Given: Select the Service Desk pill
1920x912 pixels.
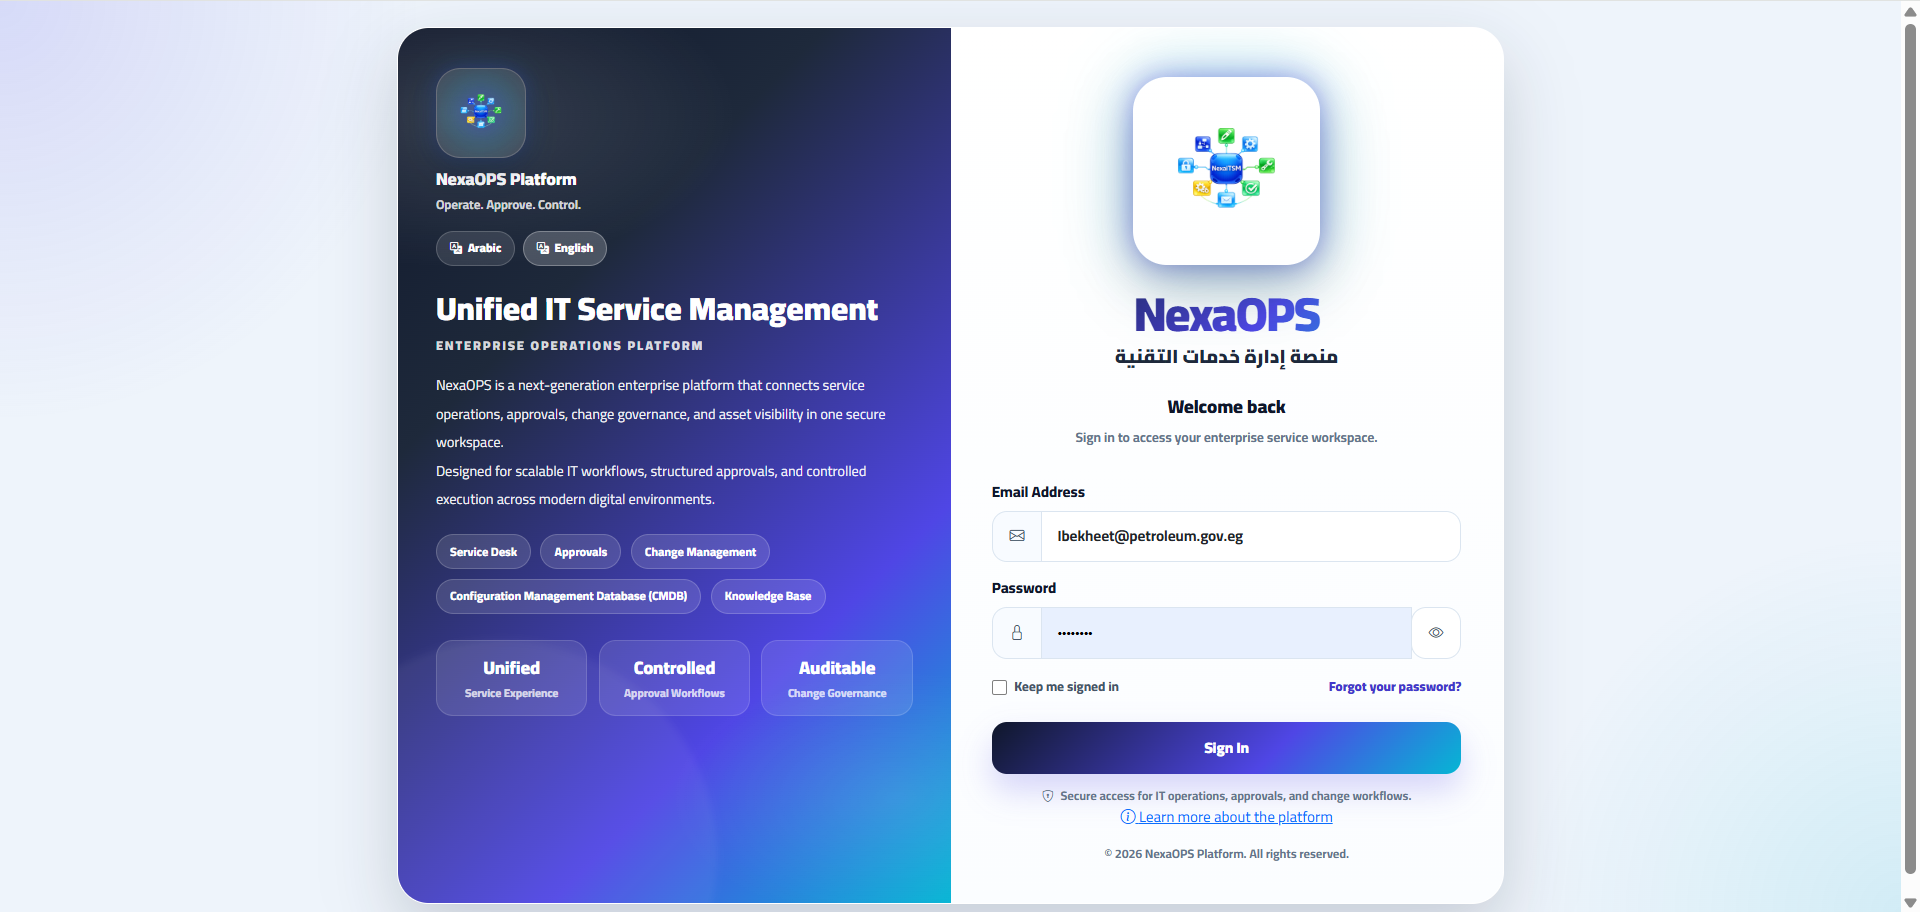Looking at the screenshot, I should 483,552.
